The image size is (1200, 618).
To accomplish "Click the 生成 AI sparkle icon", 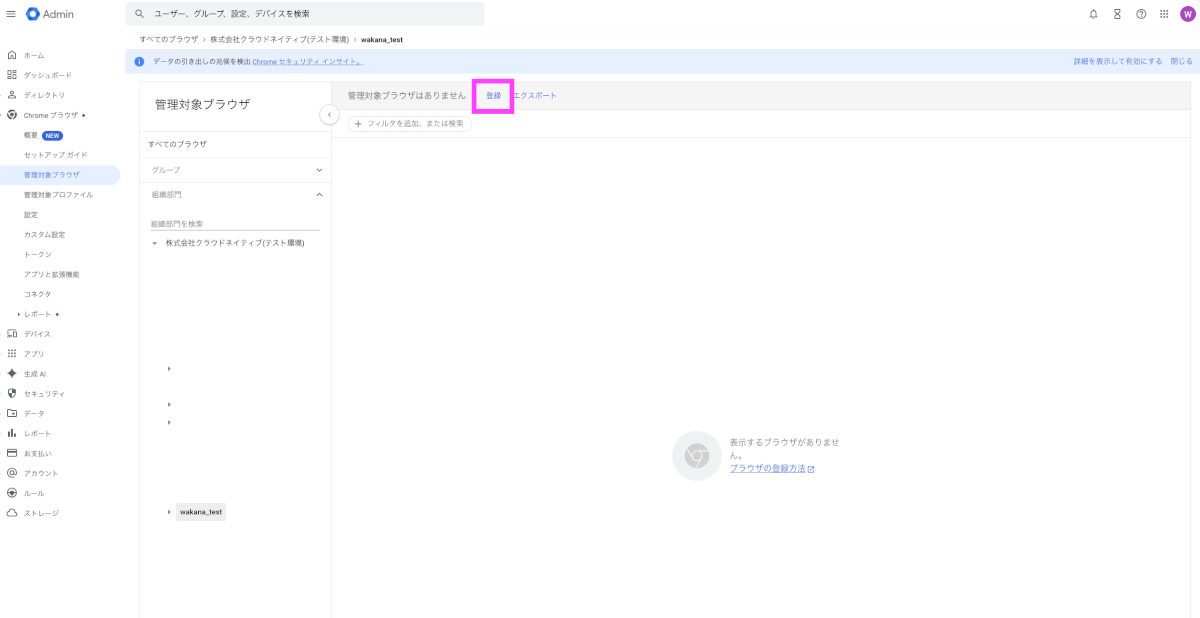I will [x=12, y=374].
